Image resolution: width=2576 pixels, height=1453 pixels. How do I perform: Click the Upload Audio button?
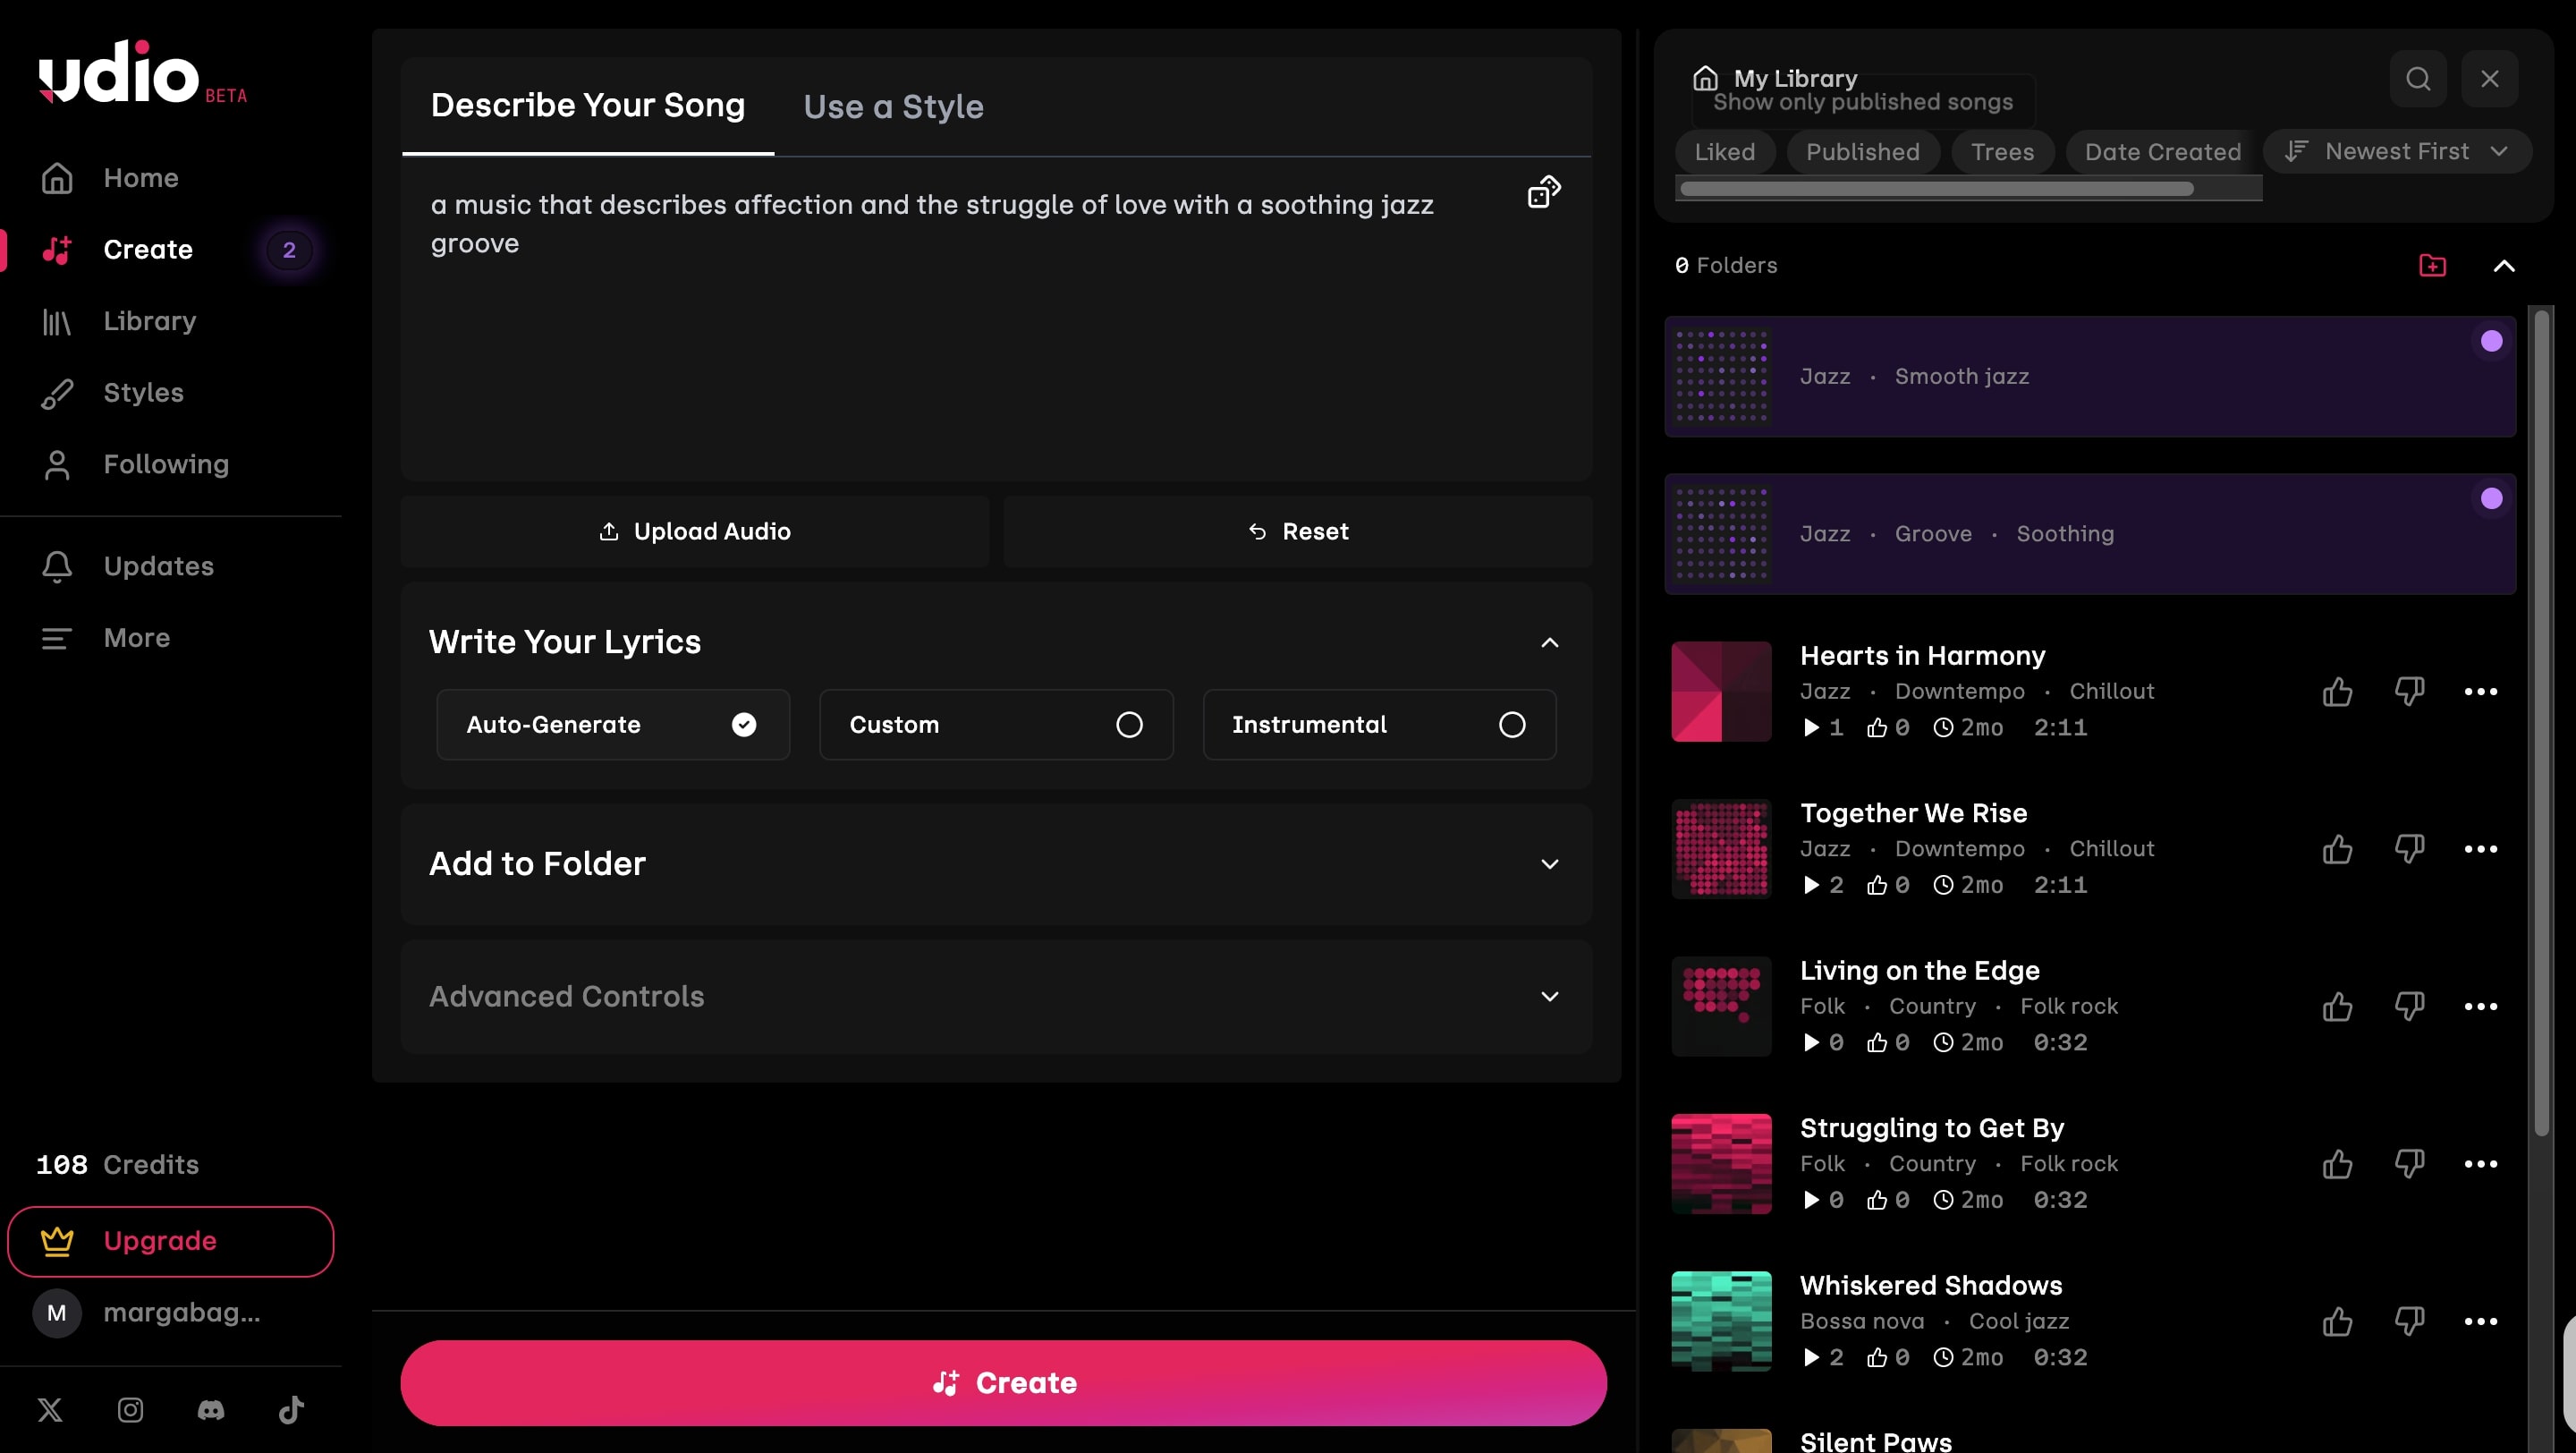click(694, 531)
